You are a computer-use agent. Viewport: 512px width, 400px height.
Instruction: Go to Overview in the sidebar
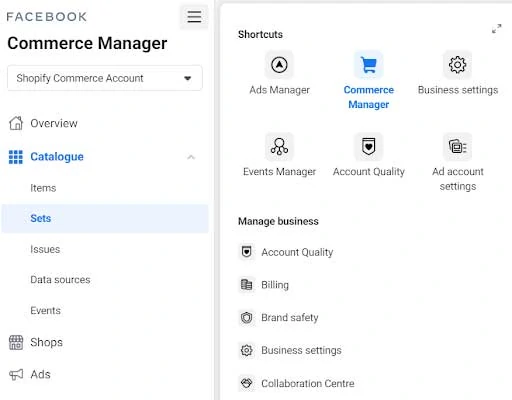(54, 123)
